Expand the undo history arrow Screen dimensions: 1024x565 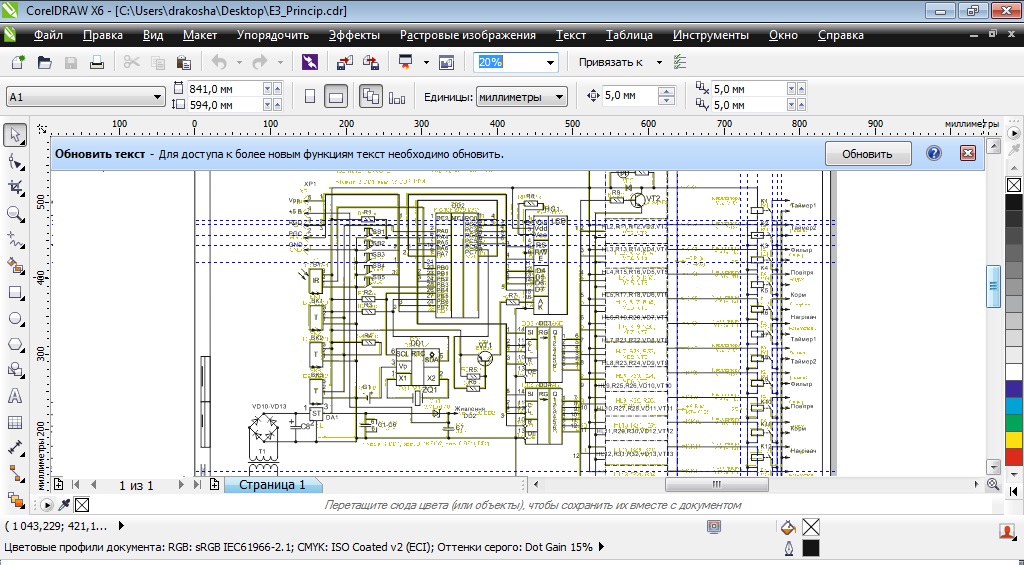pos(239,63)
